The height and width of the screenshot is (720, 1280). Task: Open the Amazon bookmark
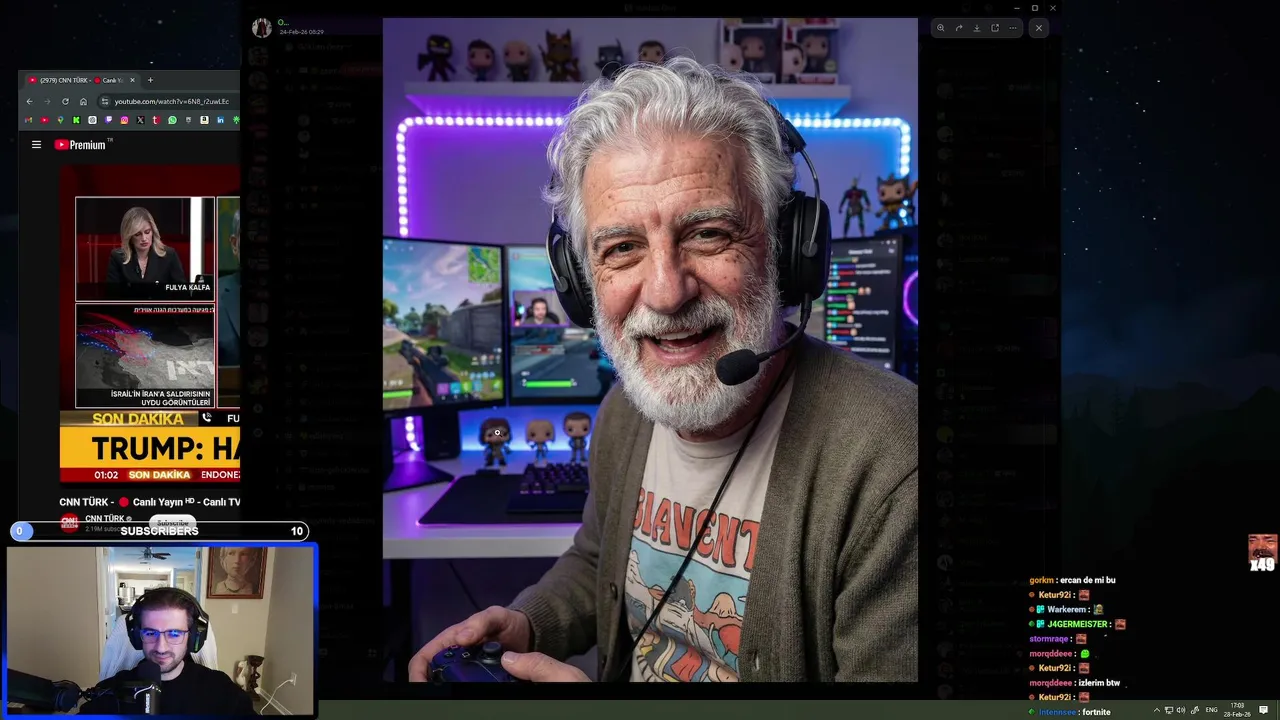coord(204,120)
